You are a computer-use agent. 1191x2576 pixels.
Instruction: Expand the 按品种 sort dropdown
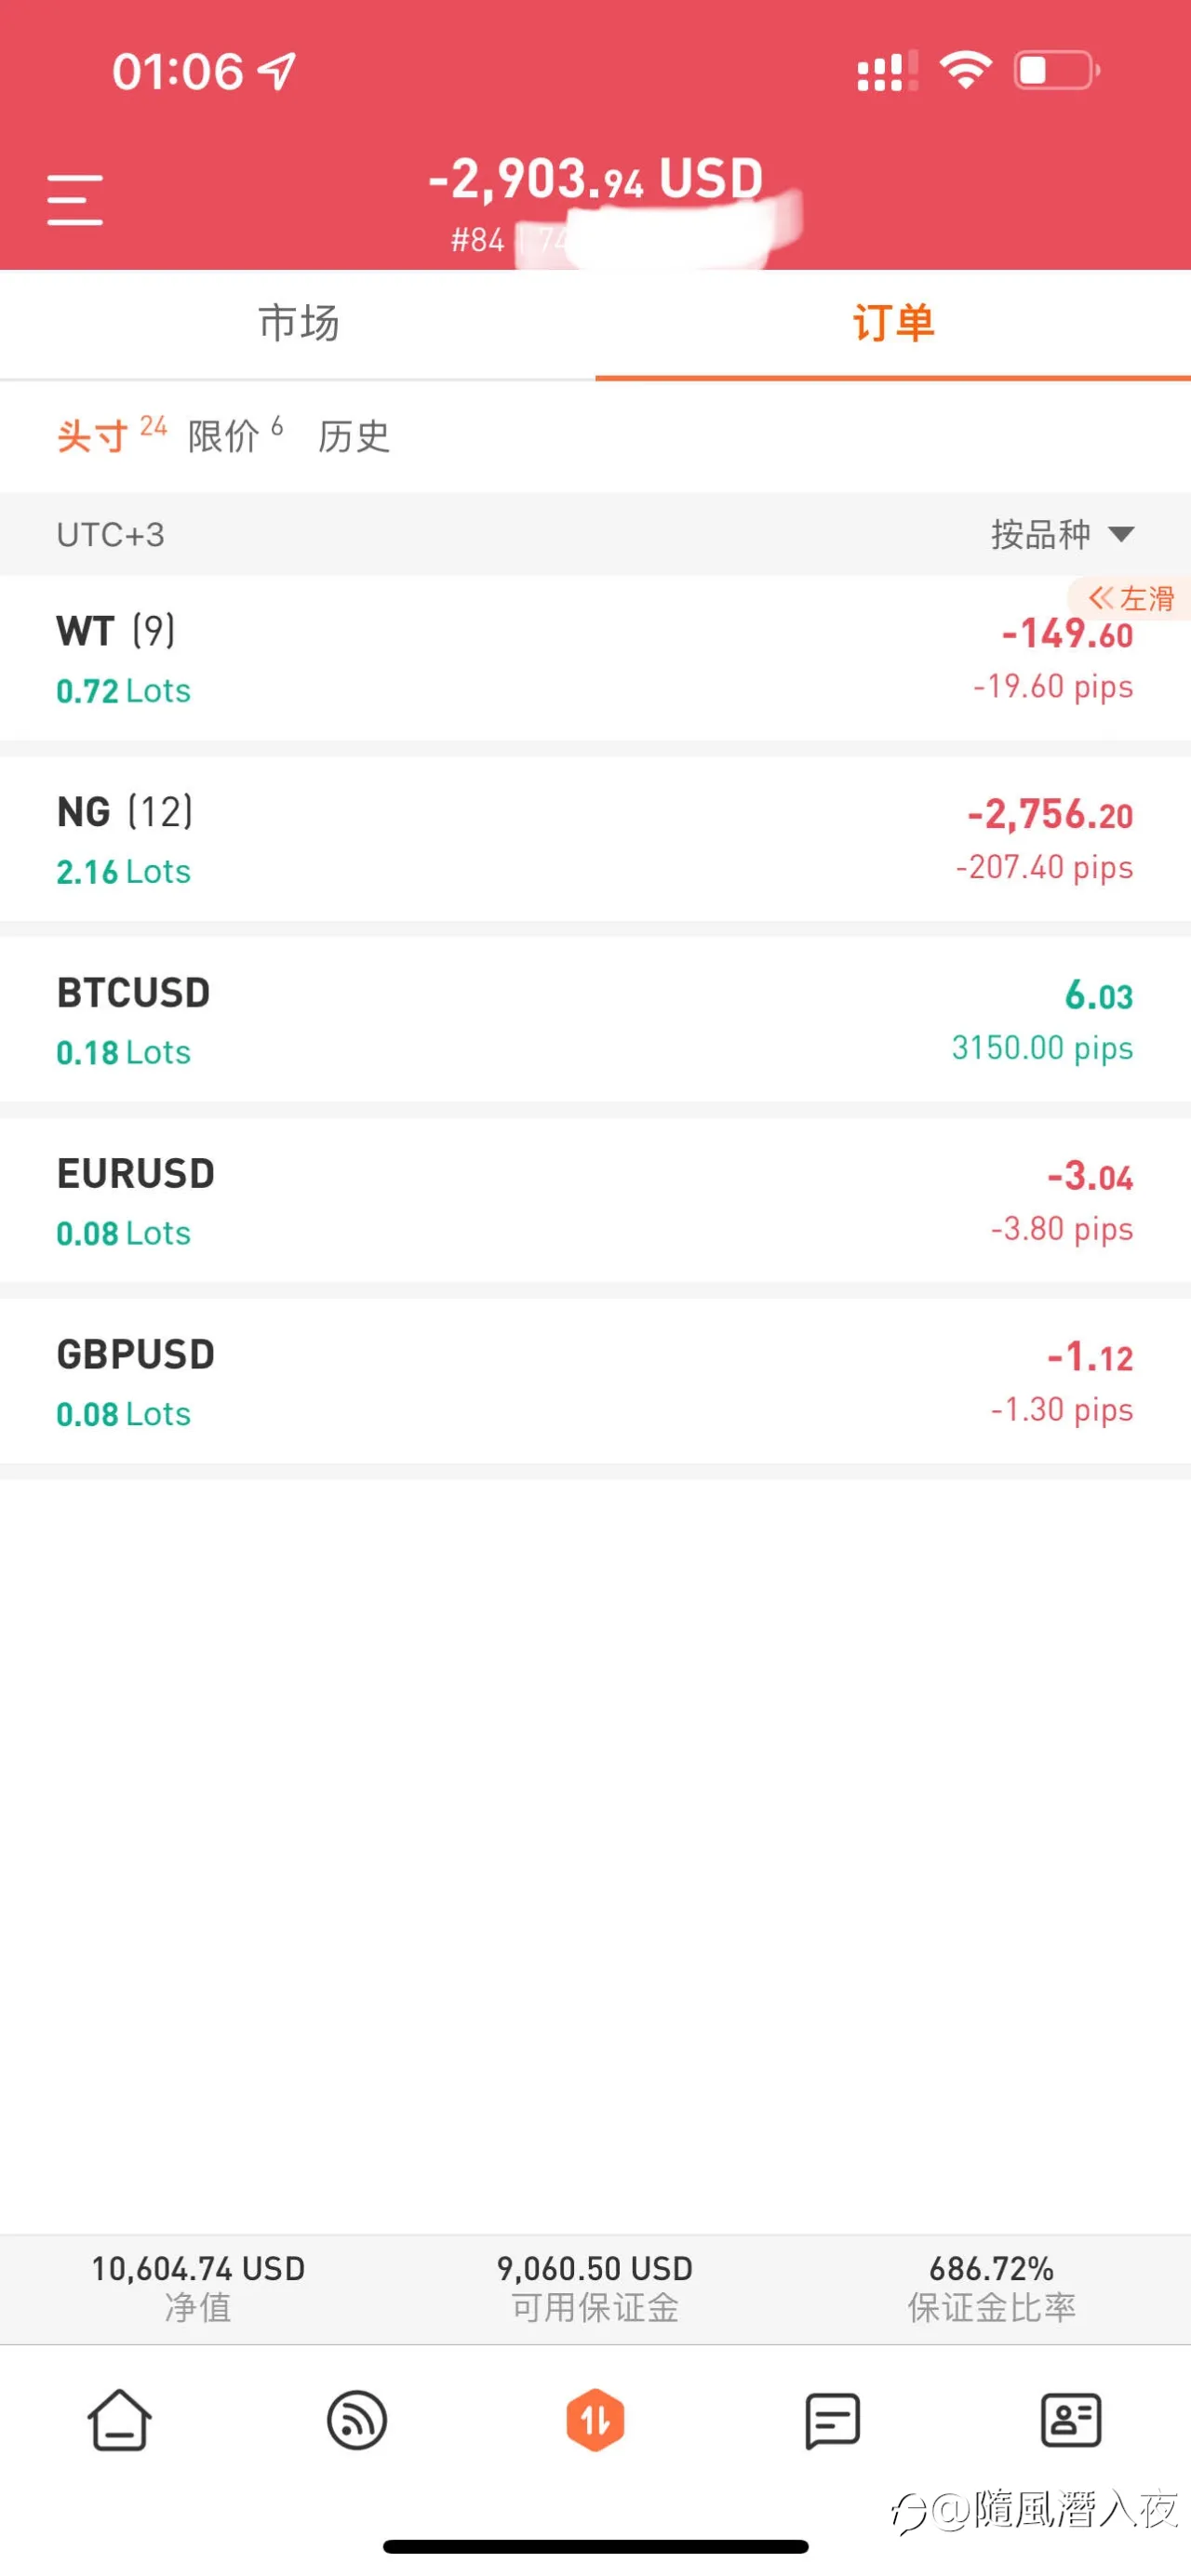[1062, 534]
